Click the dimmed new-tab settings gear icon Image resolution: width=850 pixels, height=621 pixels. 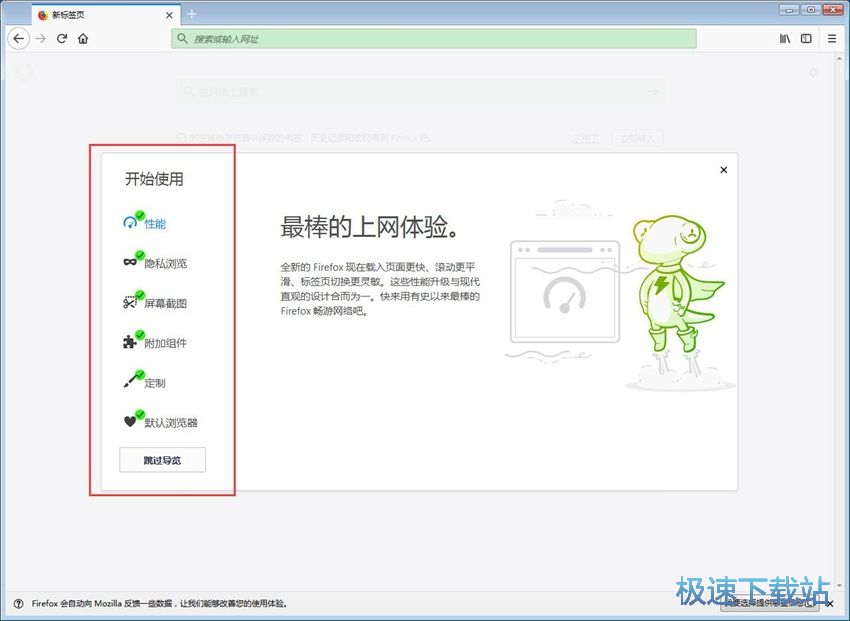click(x=813, y=72)
